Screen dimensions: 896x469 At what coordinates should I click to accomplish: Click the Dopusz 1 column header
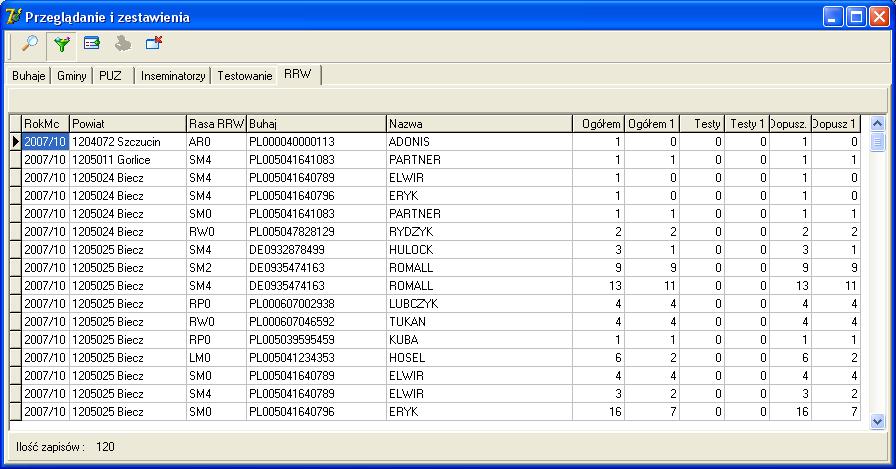pos(836,124)
